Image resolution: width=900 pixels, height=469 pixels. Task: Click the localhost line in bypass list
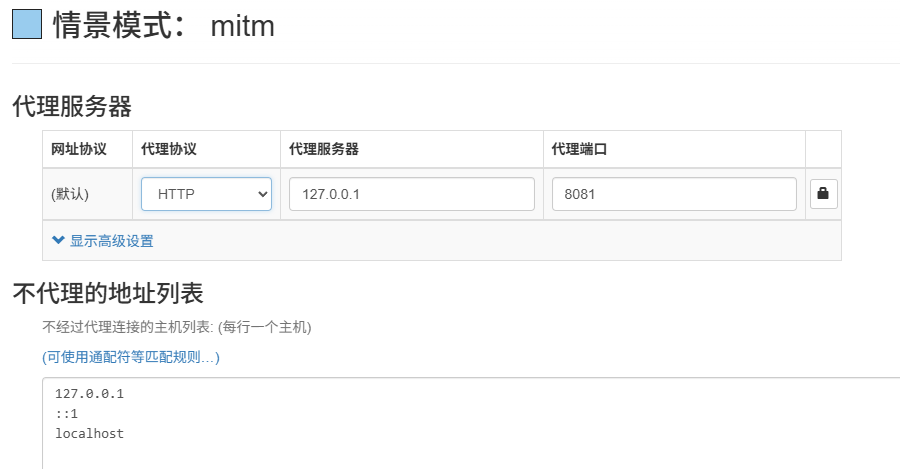click(90, 433)
